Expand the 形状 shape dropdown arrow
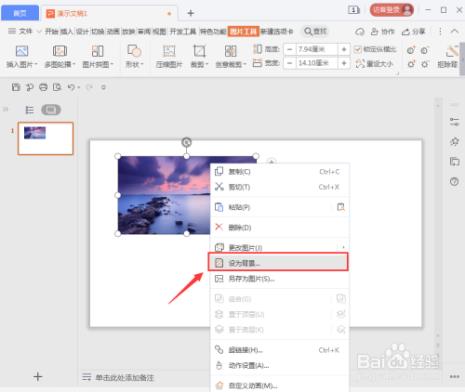The image size is (465, 392). (x=142, y=64)
